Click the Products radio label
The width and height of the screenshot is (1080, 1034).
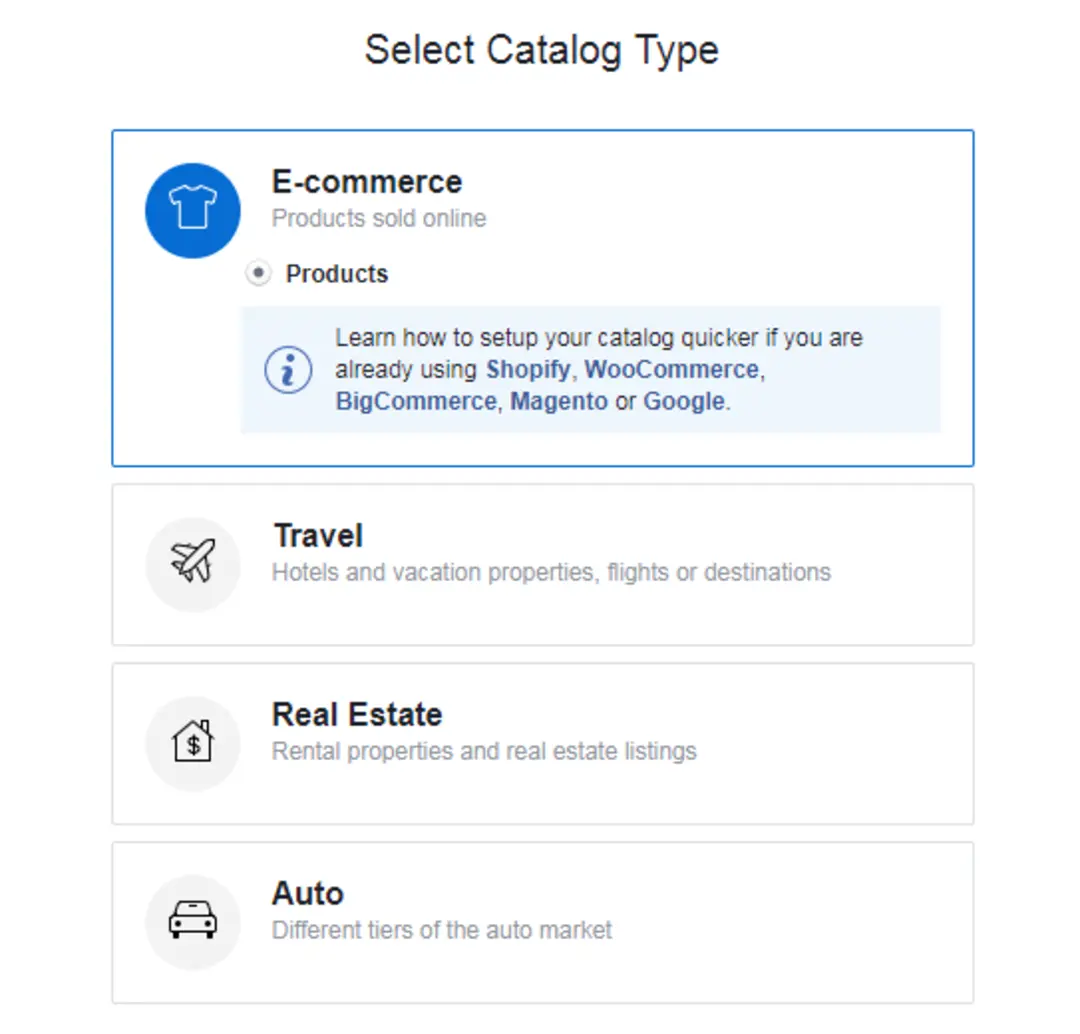(337, 274)
